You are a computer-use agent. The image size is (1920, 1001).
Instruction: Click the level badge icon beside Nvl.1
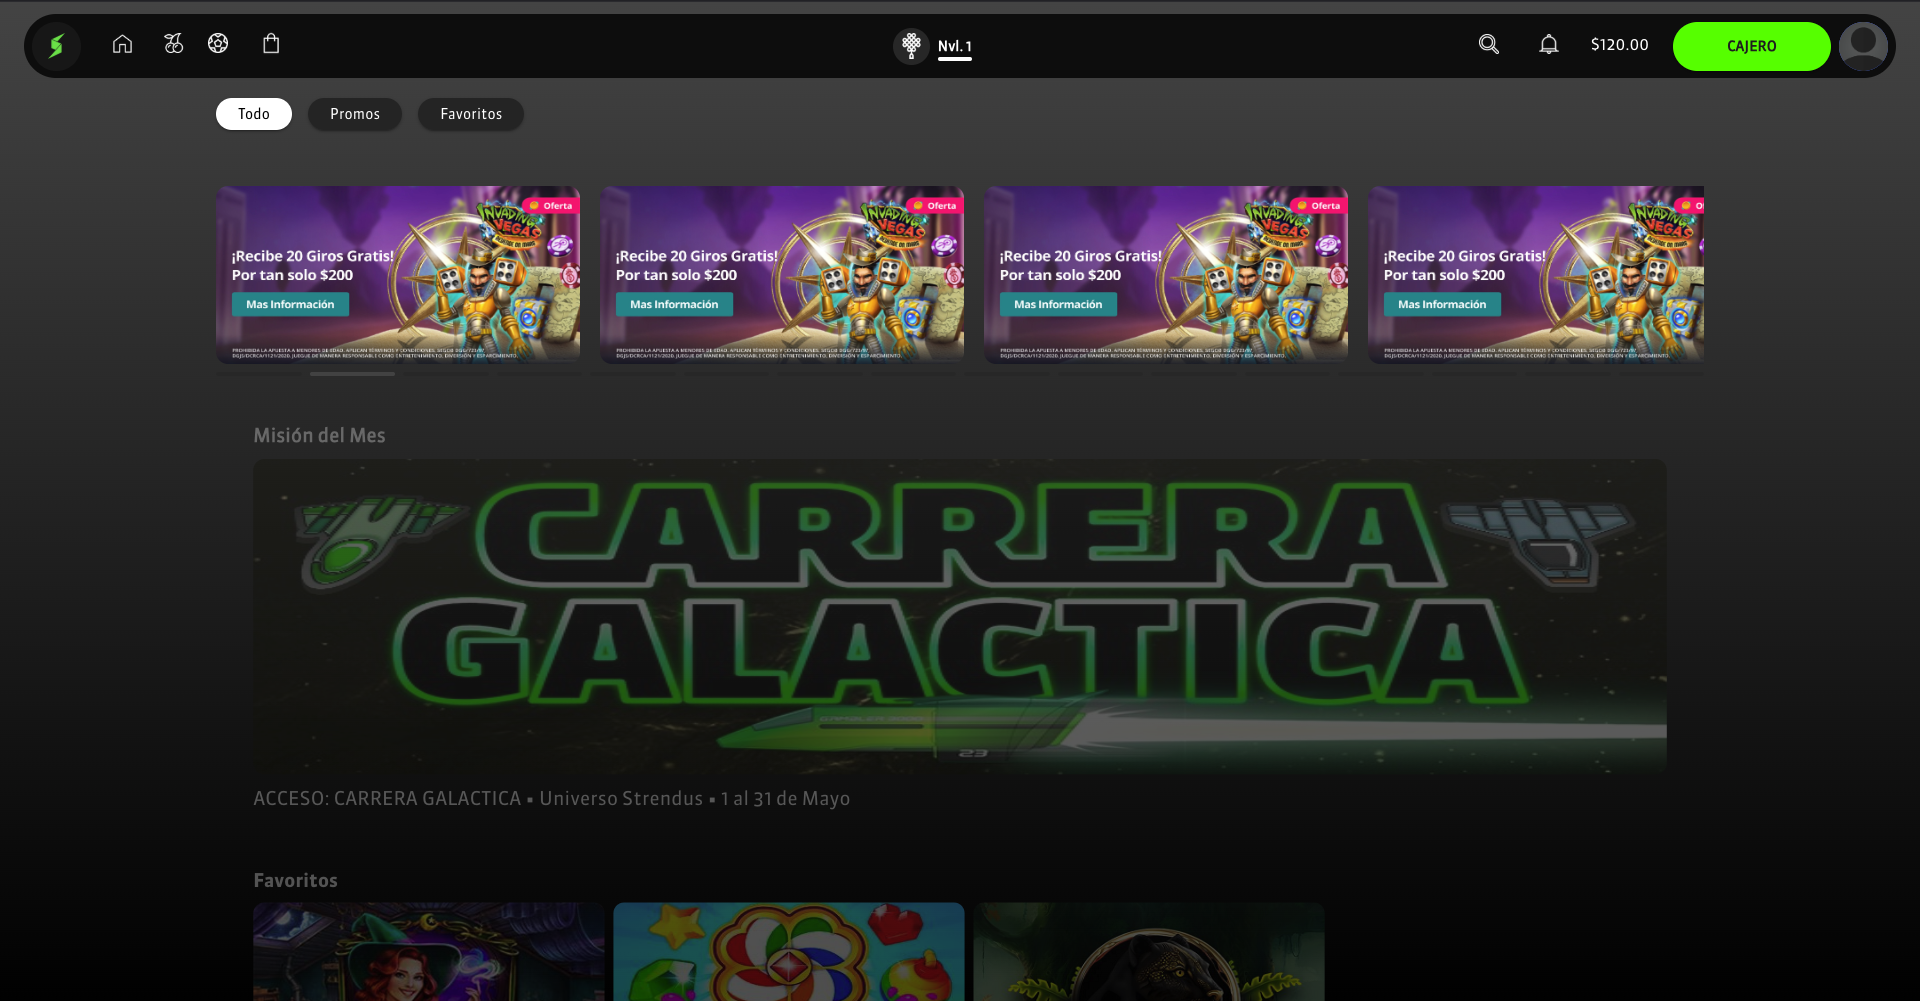911,46
